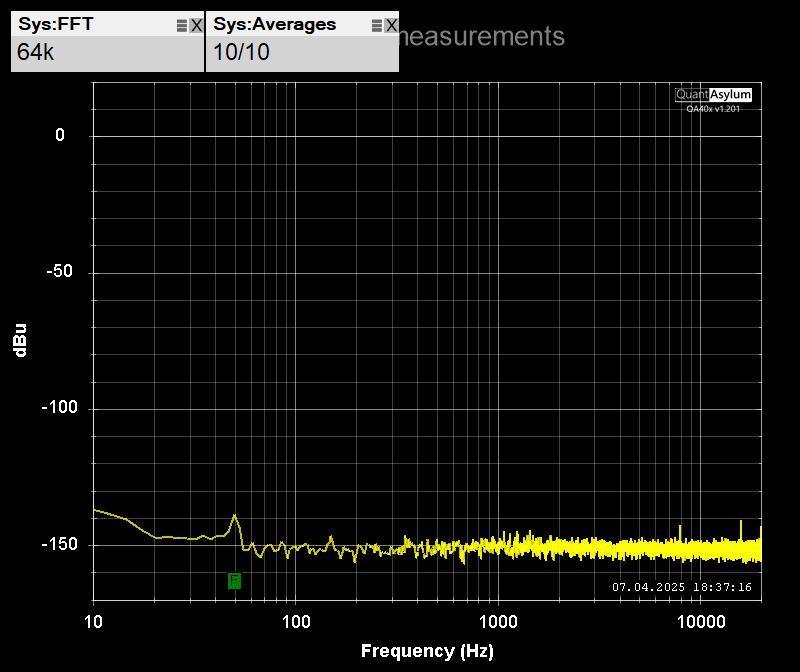
Task: Click the 64k FFT size value
Action: (x=35, y=53)
